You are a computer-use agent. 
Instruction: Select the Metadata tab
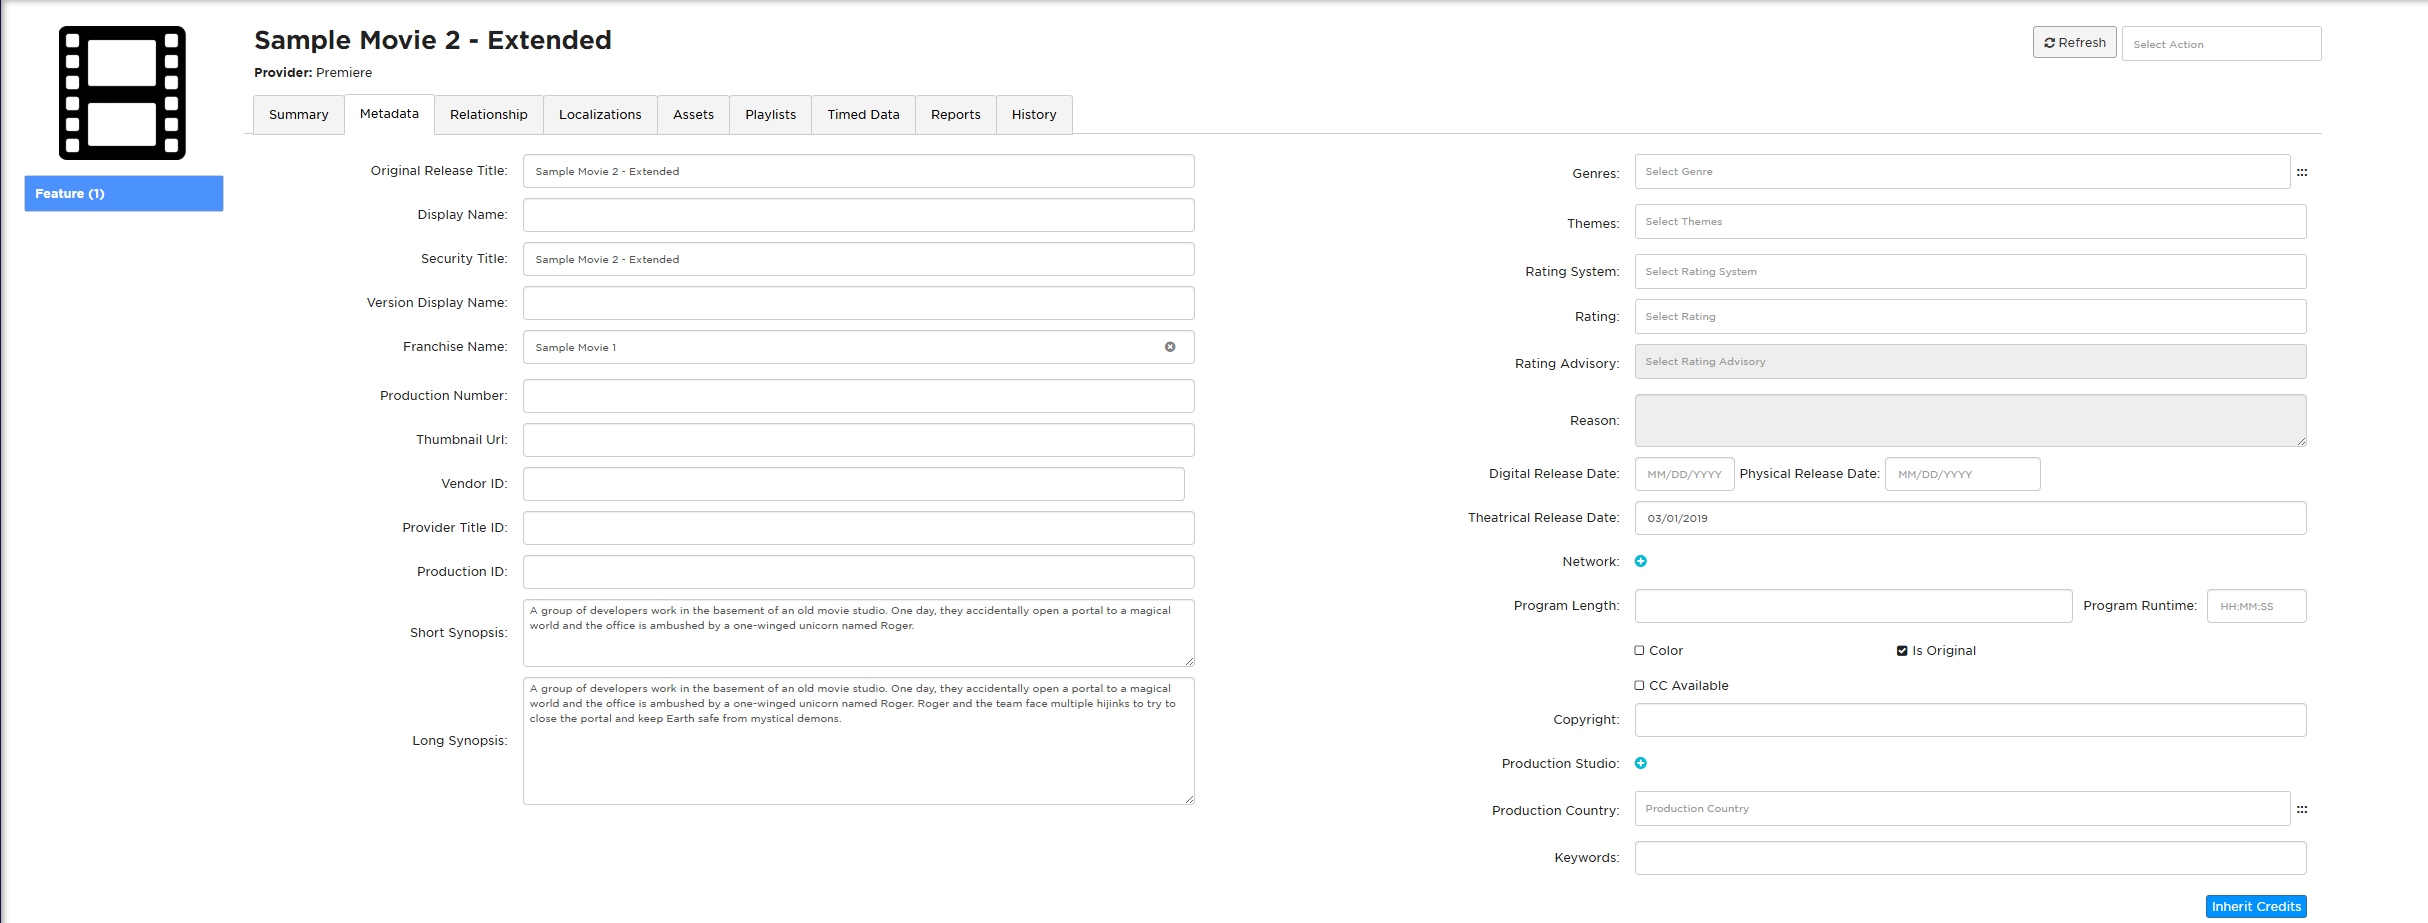click(x=389, y=114)
